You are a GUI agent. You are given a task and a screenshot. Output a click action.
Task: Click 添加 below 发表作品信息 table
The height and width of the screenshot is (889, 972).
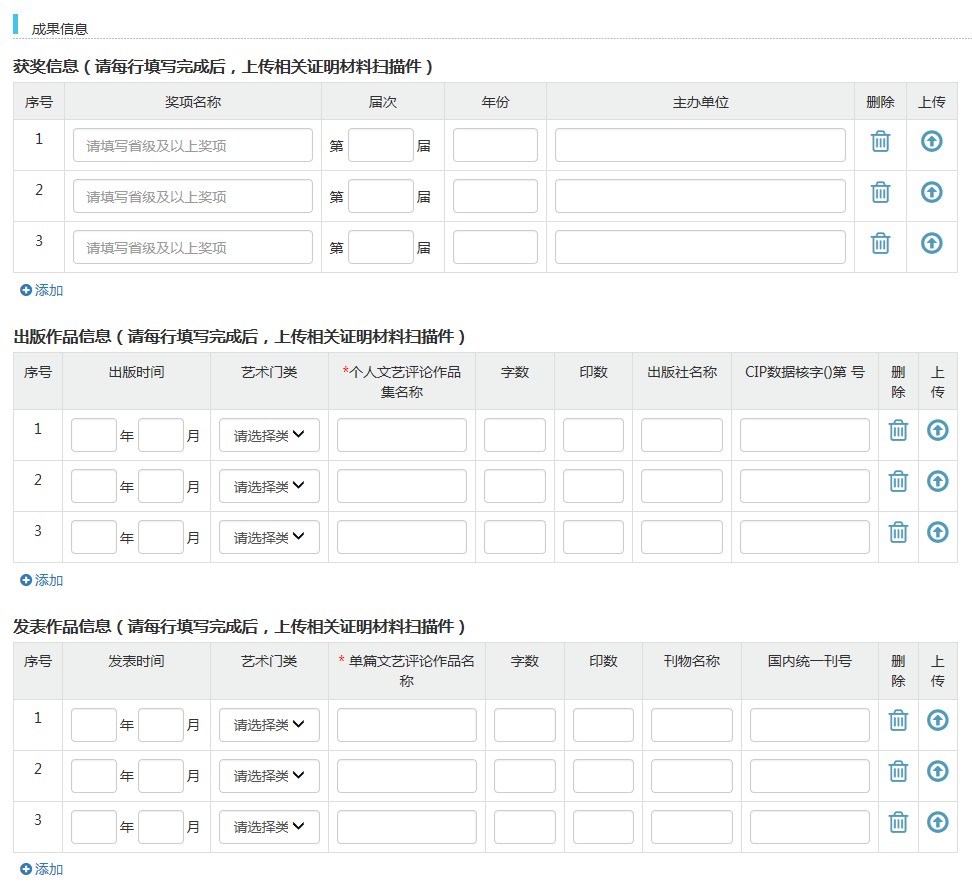[x=42, y=869]
